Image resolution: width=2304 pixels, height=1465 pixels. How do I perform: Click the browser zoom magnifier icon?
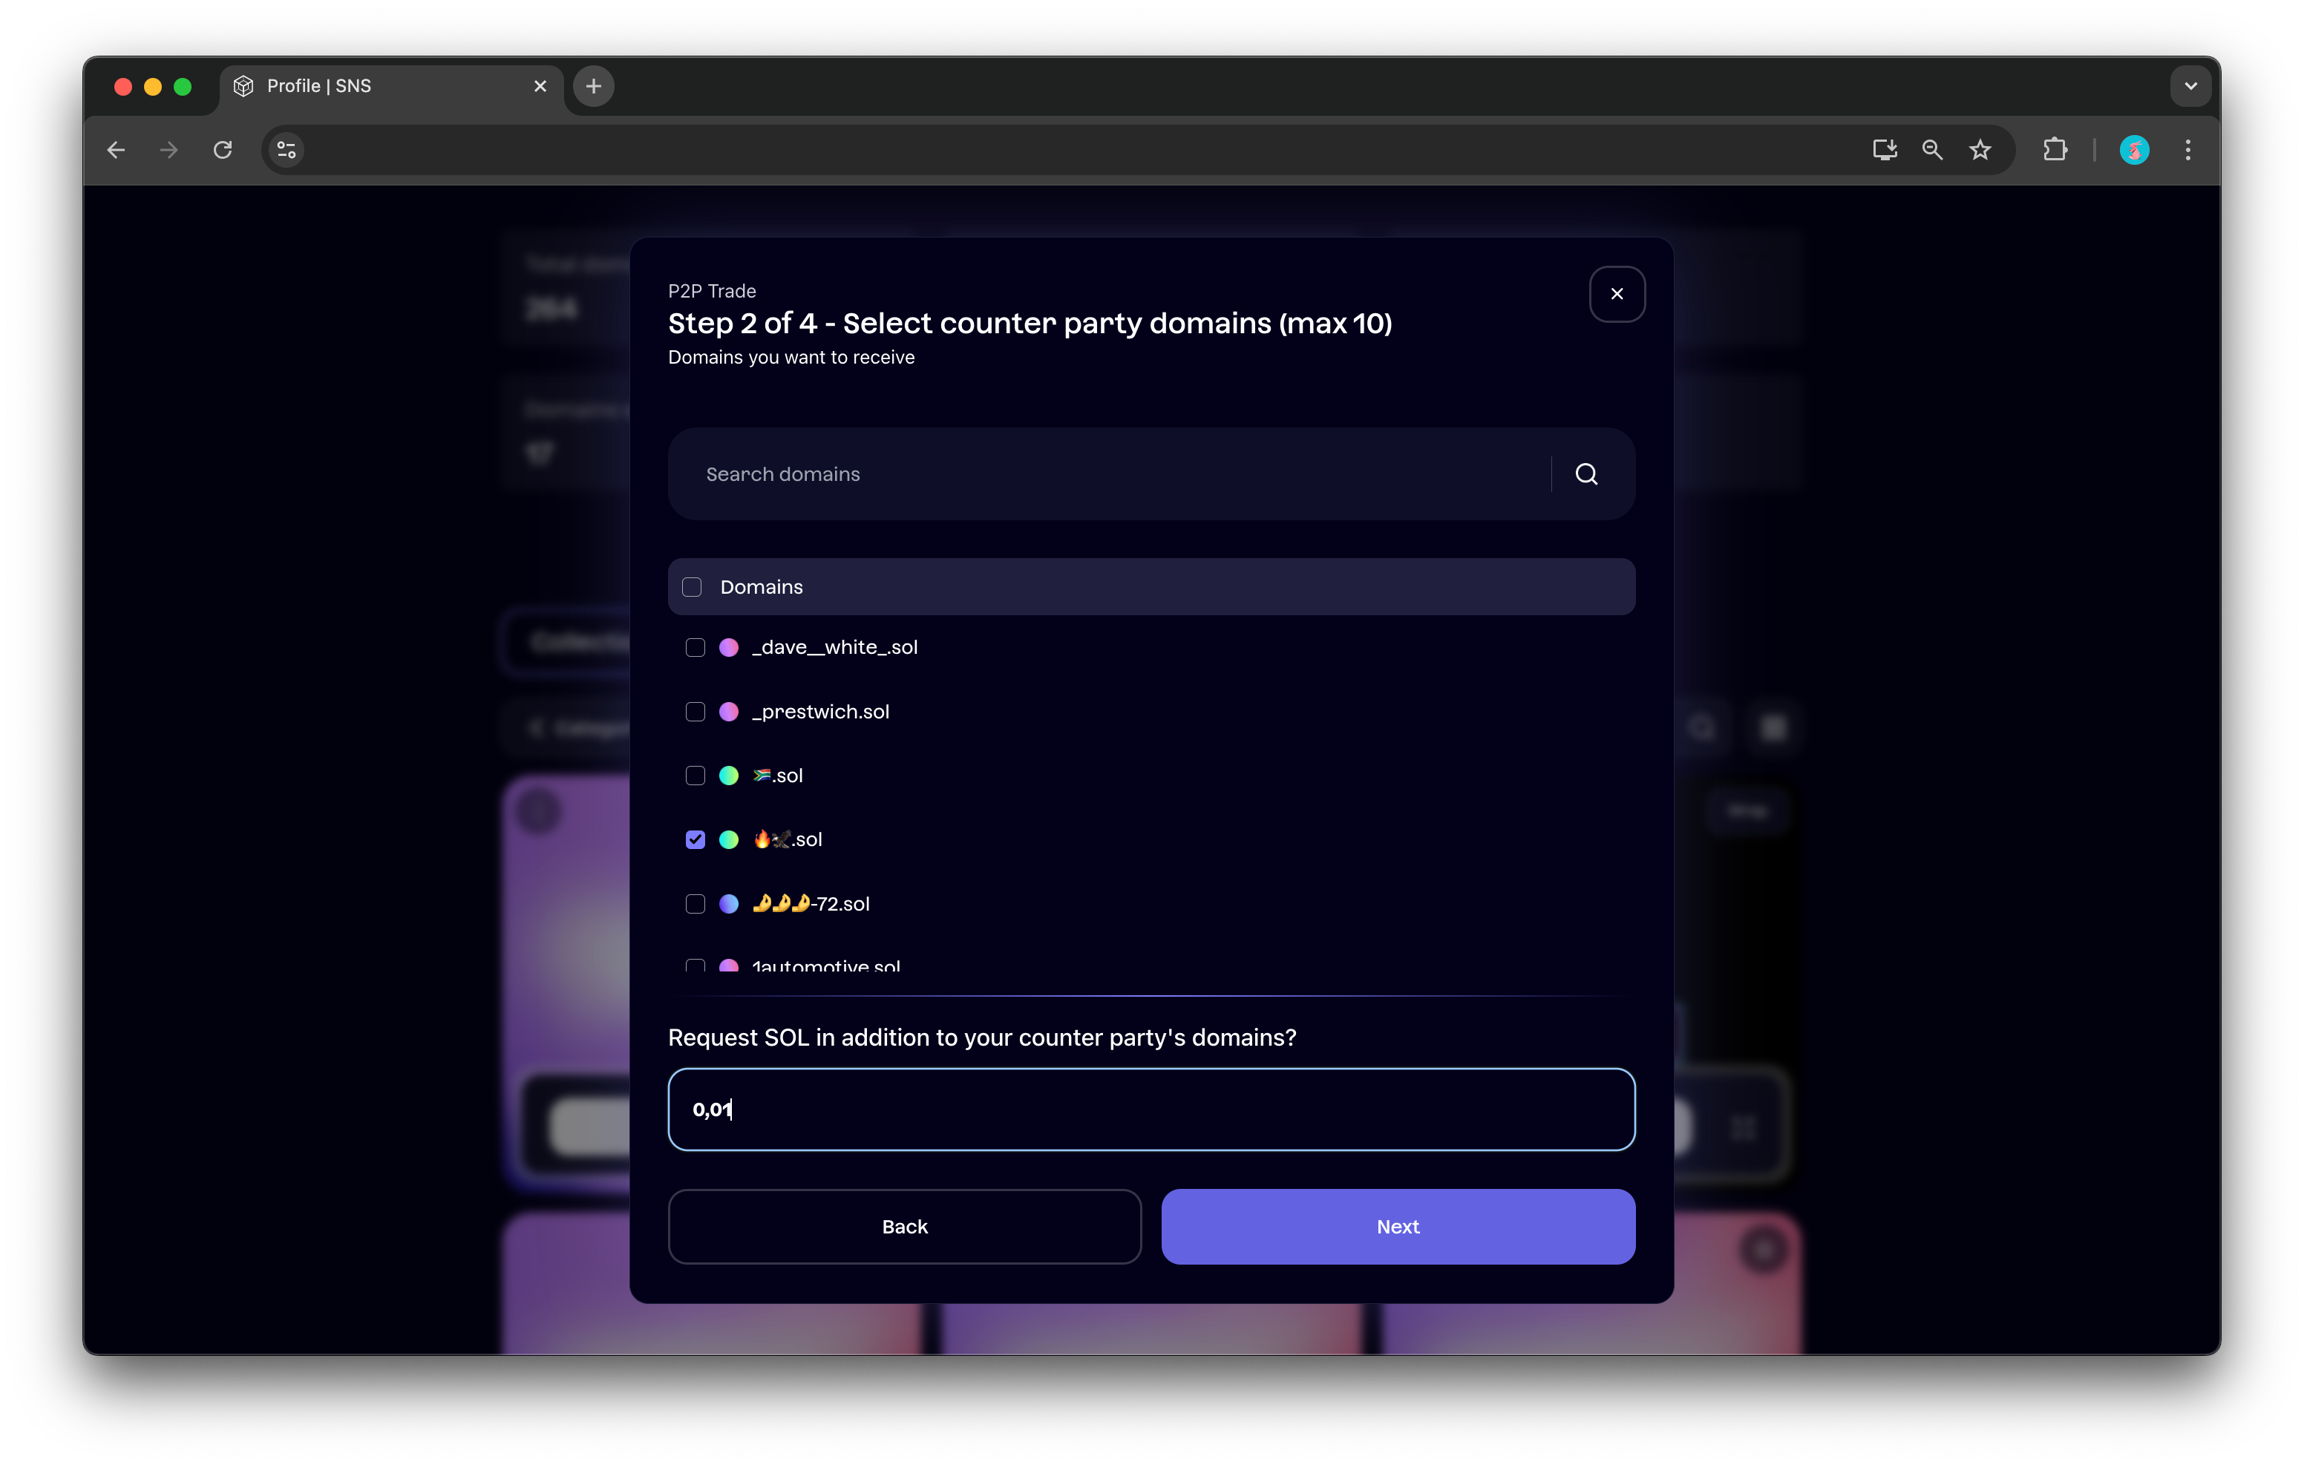1932,150
